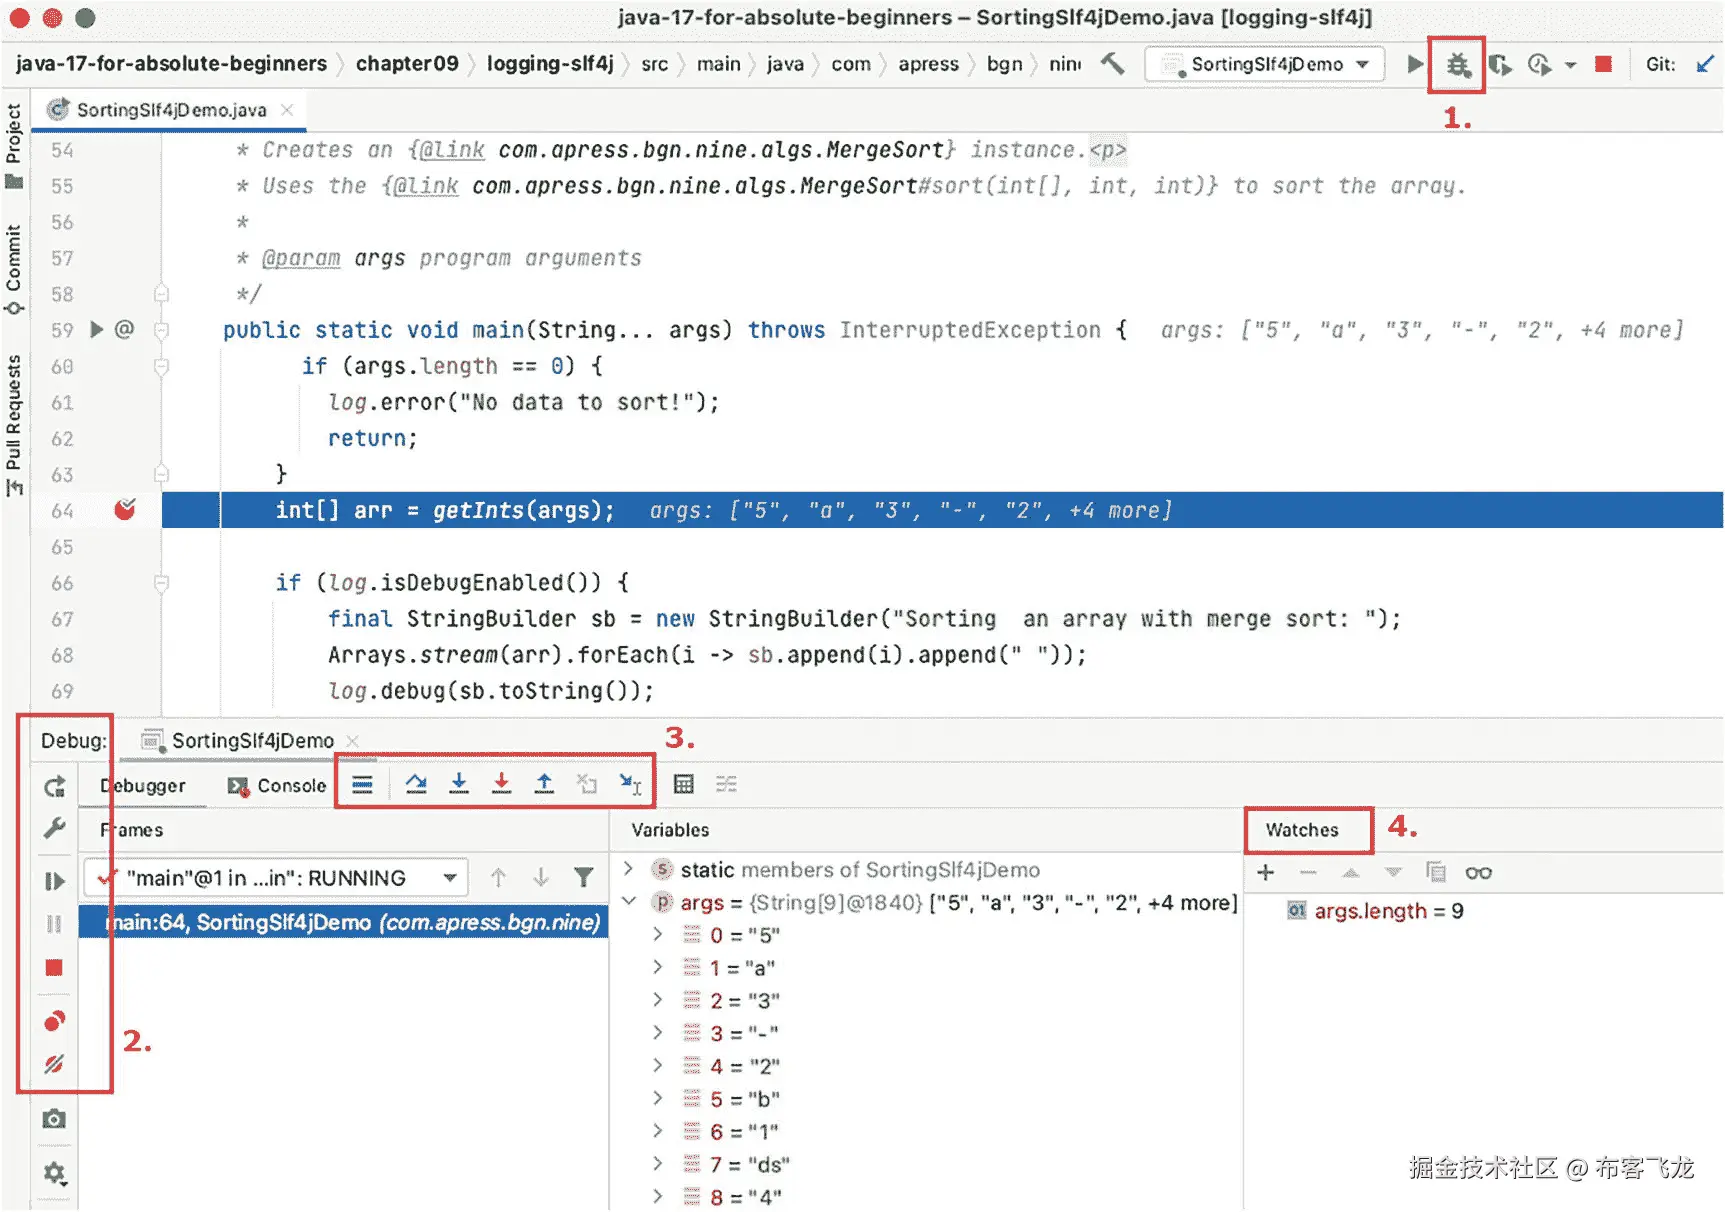
Task: Collapse the args variable node
Action: [x=628, y=902]
